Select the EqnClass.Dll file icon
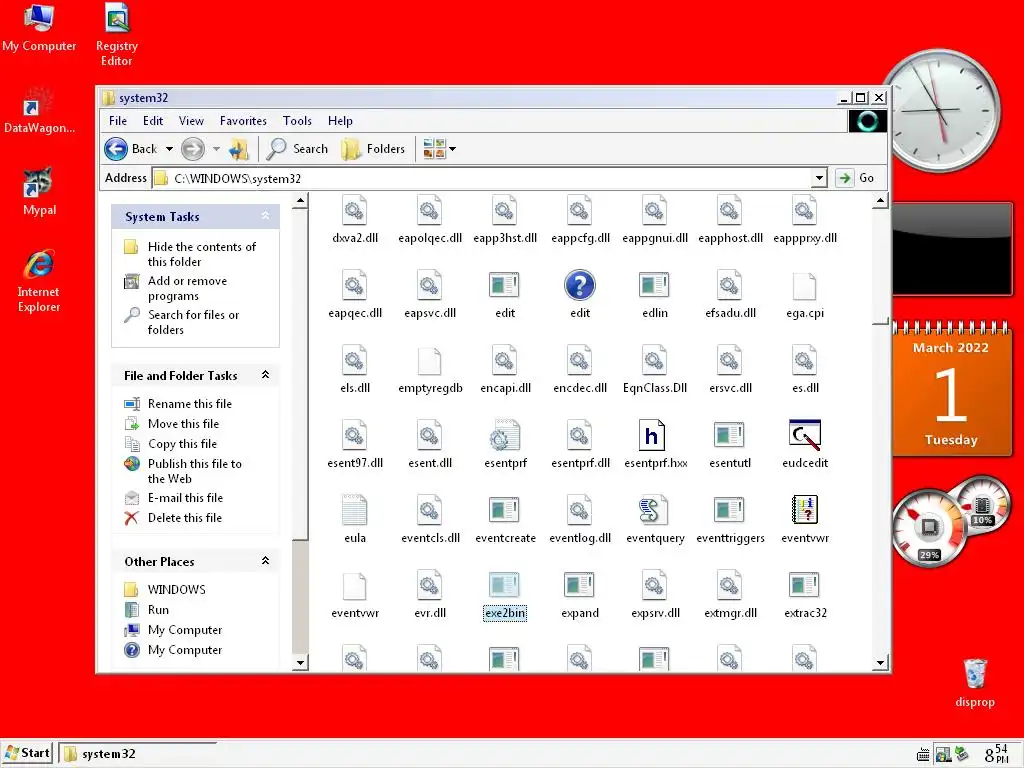This screenshot has width=1024, height=768. (654, 360)
